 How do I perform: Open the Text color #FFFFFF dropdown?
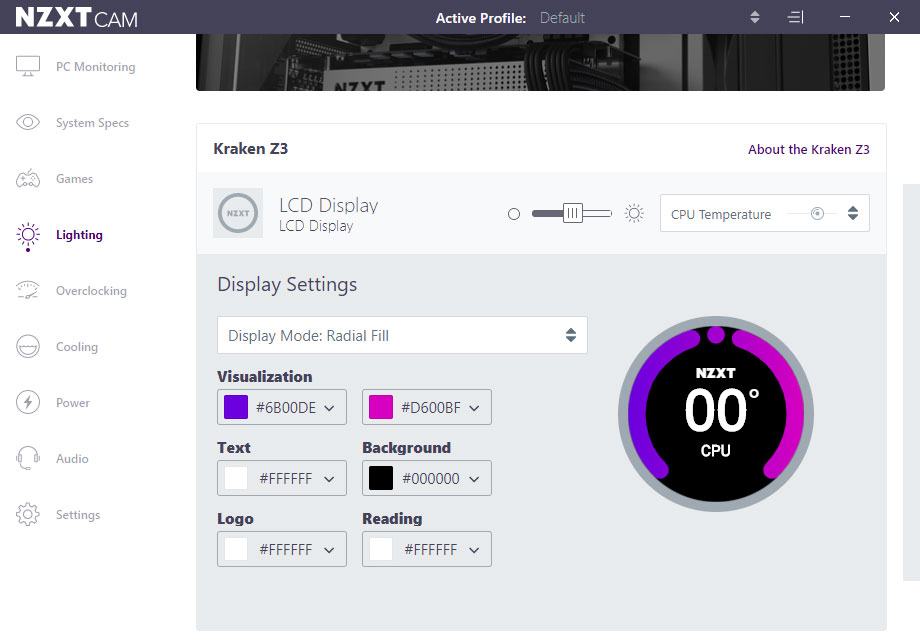click(282, 478)
